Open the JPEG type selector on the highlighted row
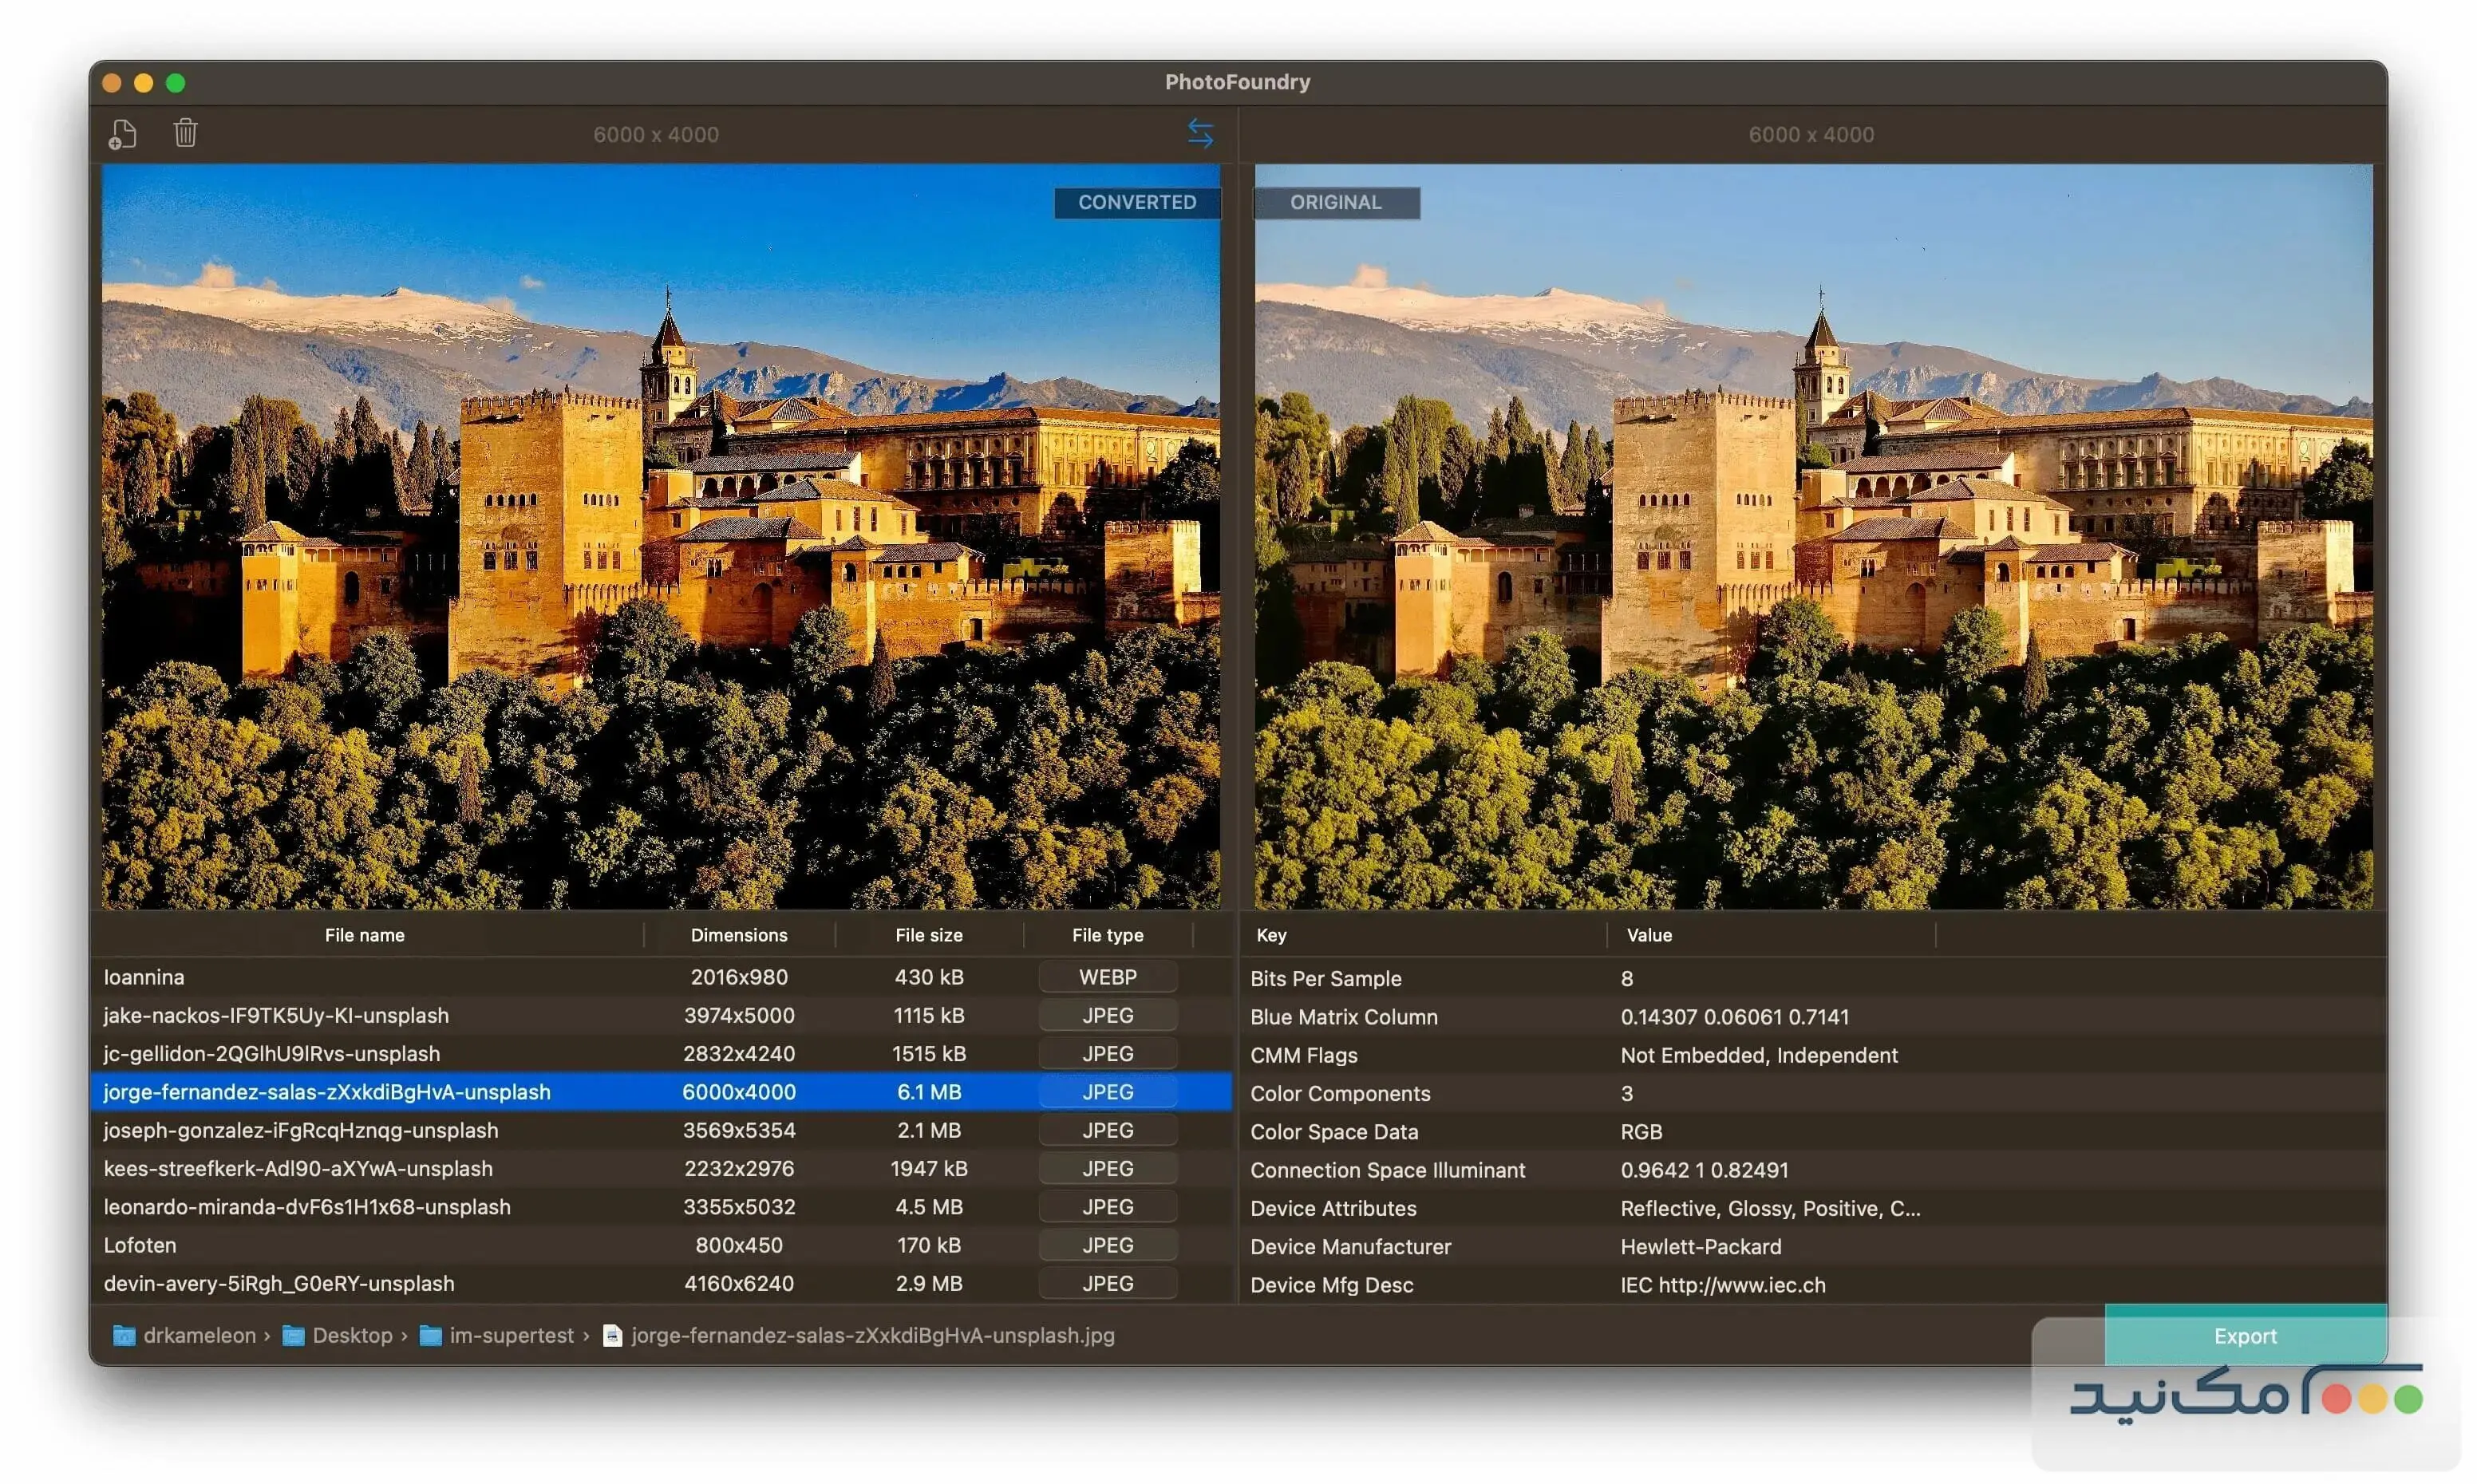 click(x=1106, y=1092)
